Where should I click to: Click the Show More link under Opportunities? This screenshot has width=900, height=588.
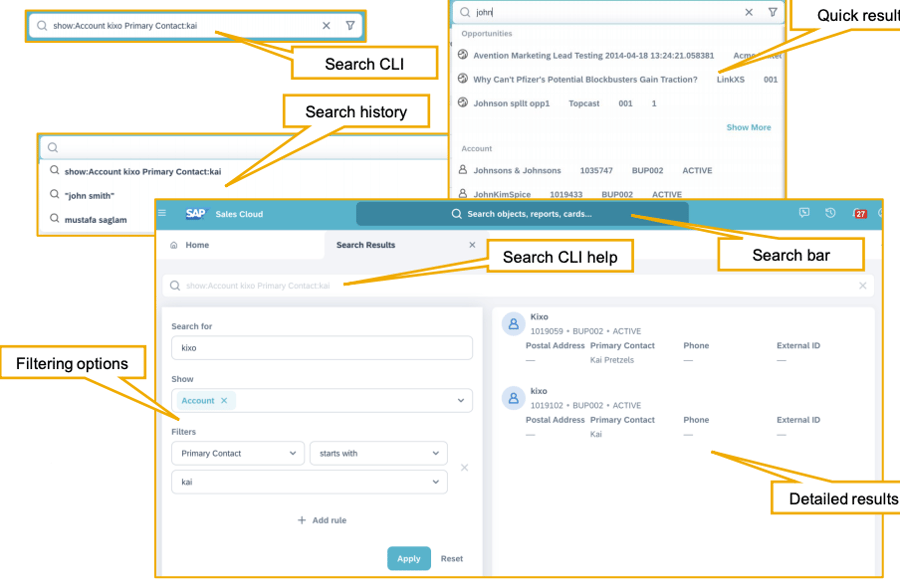[748, 127]
